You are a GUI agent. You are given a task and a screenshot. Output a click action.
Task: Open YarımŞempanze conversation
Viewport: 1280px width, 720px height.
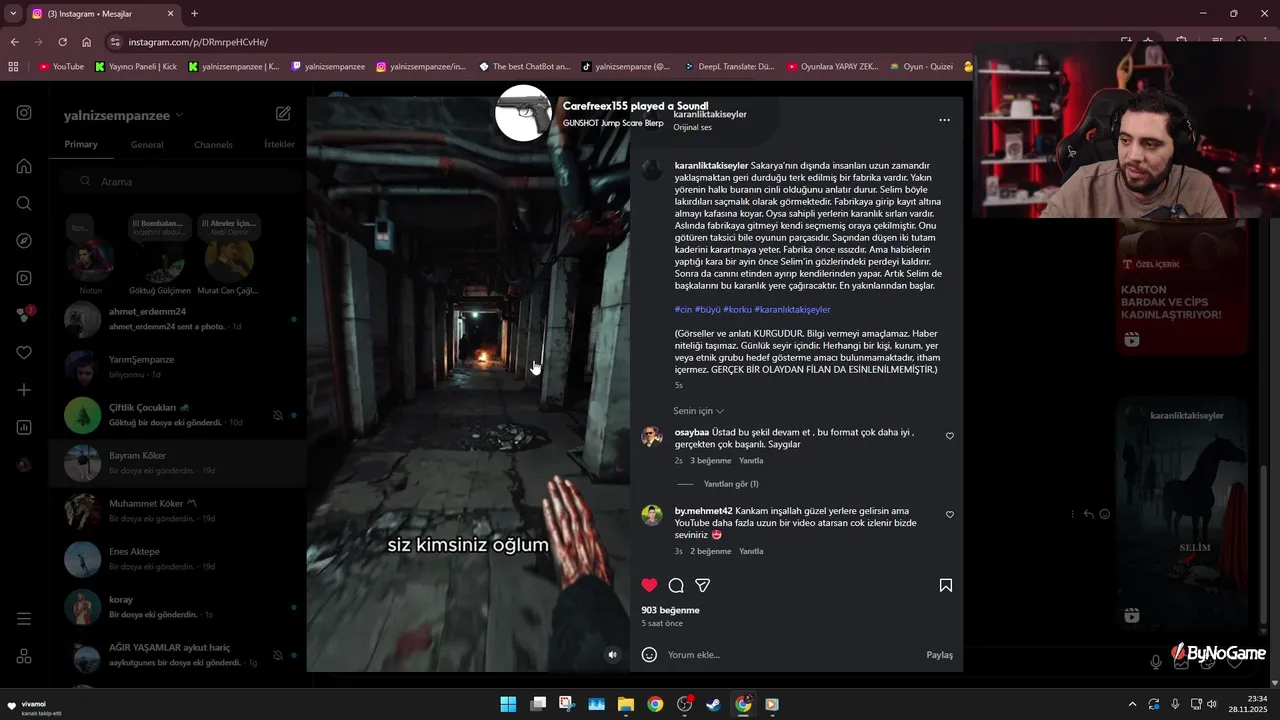click(x=178, y=367)
